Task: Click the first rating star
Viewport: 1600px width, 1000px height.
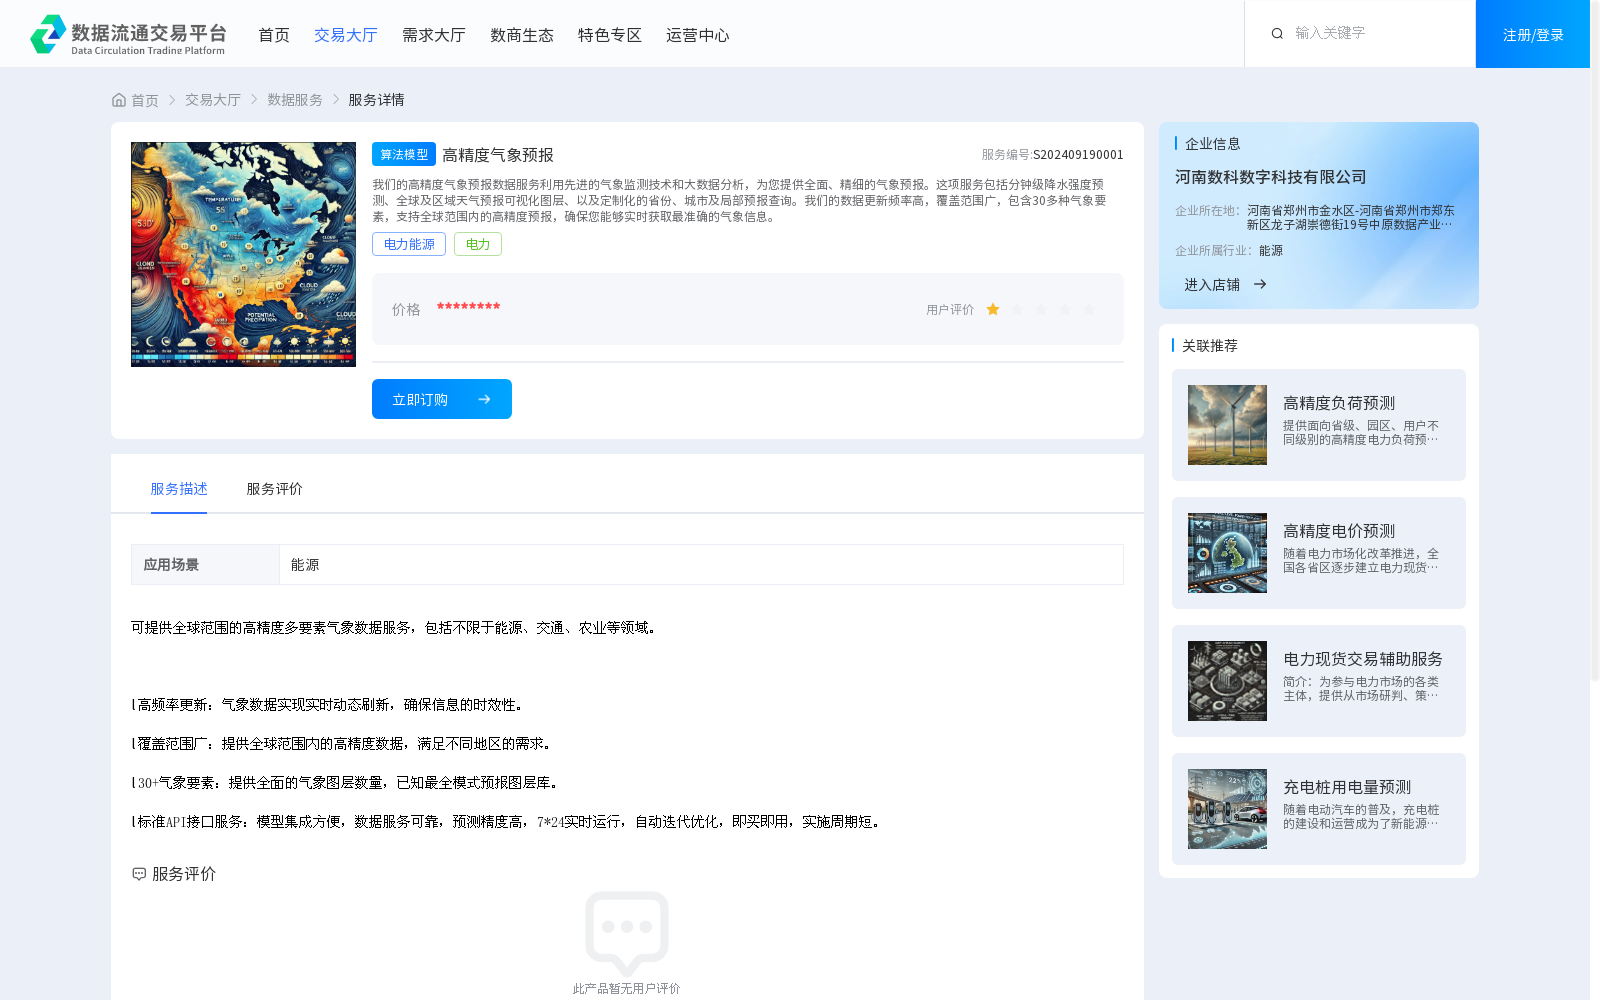Action: [x=993, y=310]
